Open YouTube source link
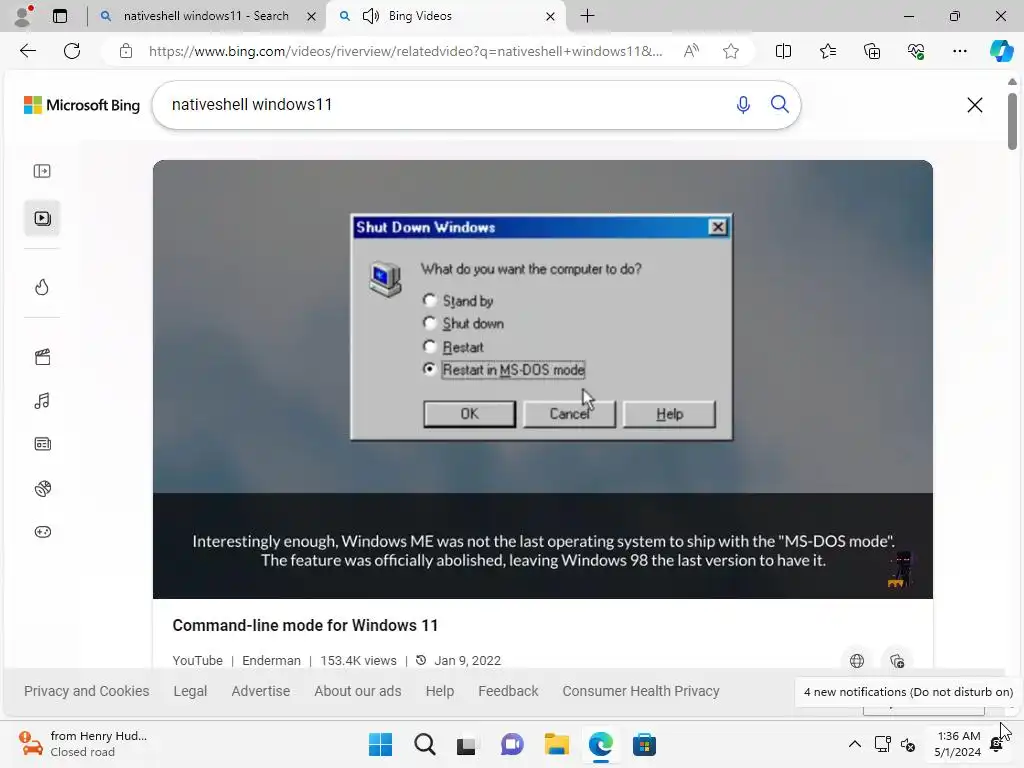 [197, 660]
